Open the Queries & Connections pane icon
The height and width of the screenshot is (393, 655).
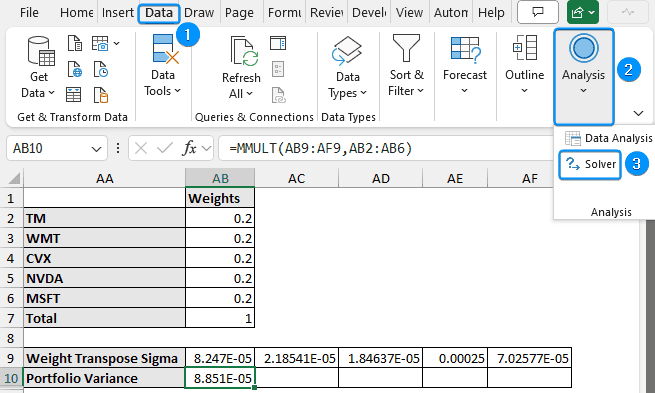[x=278, y=43]
